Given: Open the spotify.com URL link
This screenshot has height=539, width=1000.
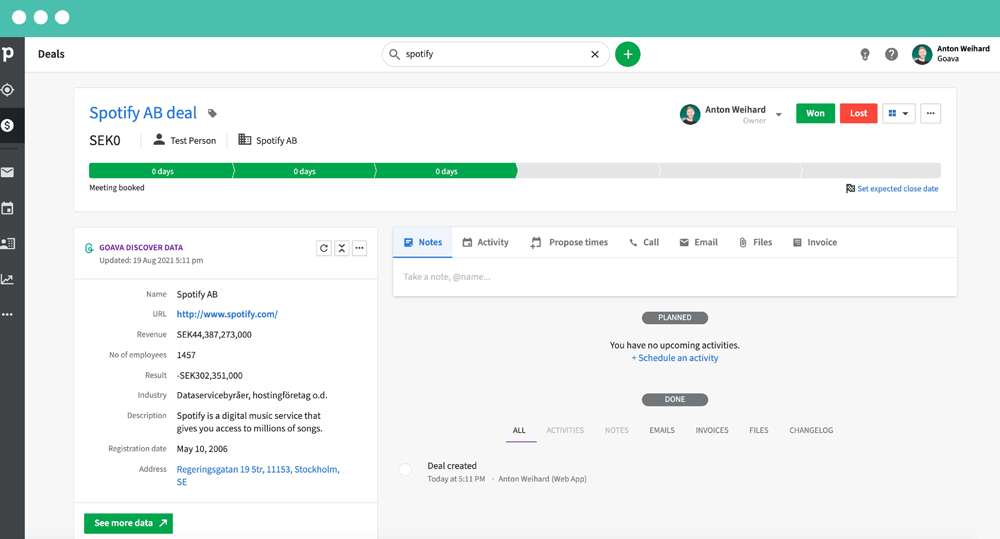Looking at the screenshot, I should (227, 314).
